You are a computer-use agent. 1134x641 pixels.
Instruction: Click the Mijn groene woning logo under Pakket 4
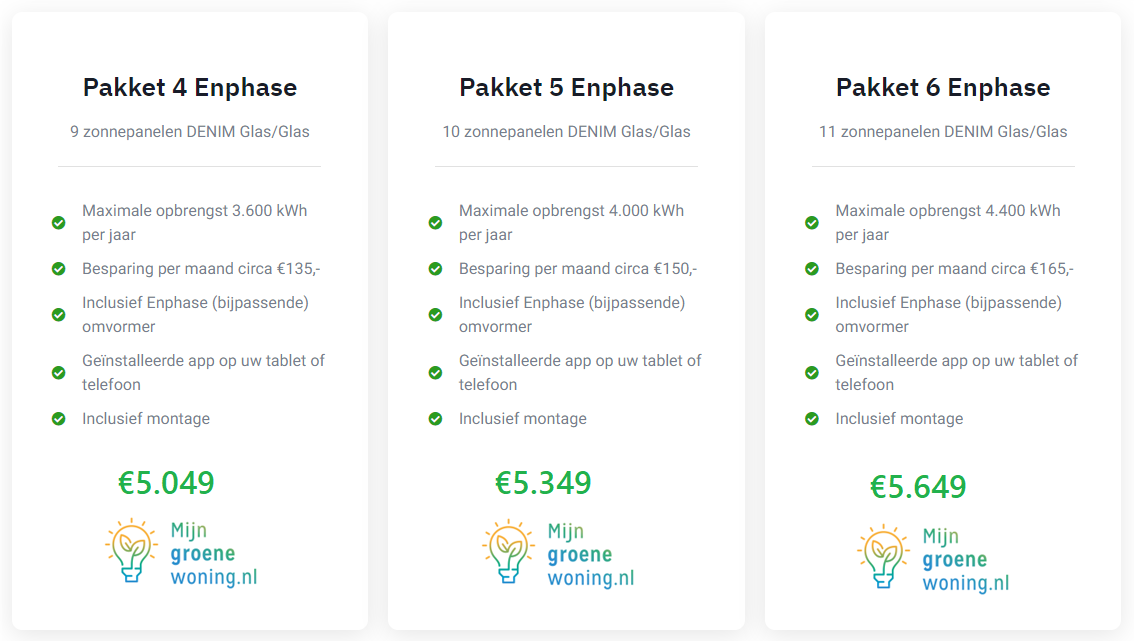tap(181, 553)
